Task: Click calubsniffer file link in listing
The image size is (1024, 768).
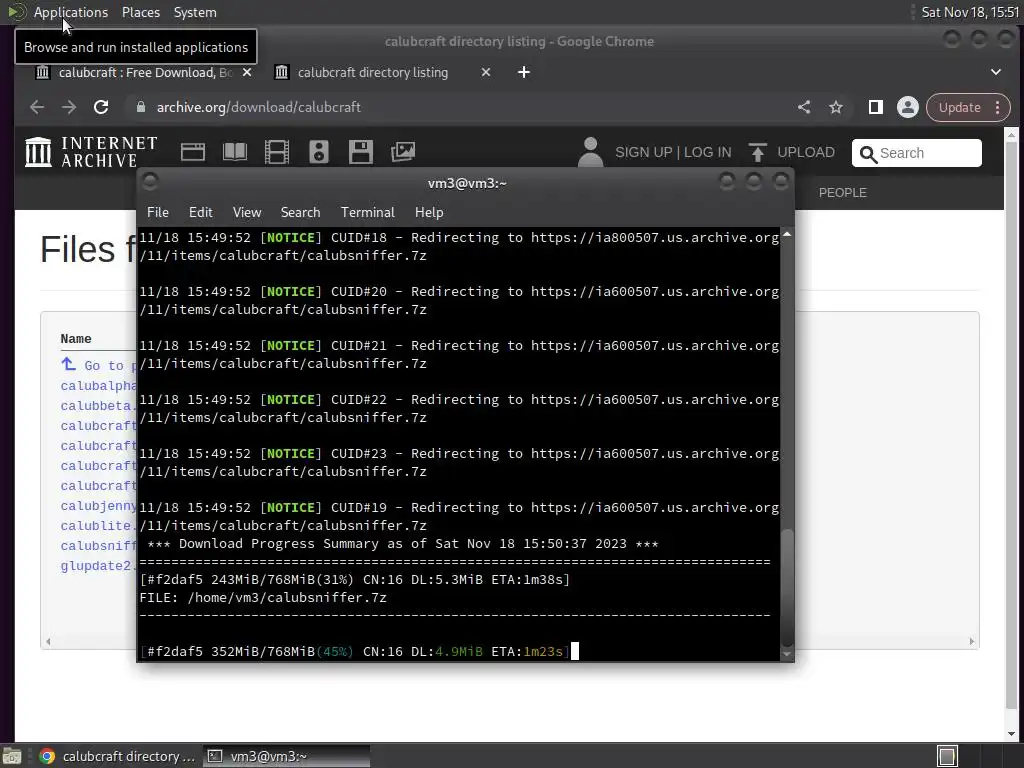Action: 99,546
